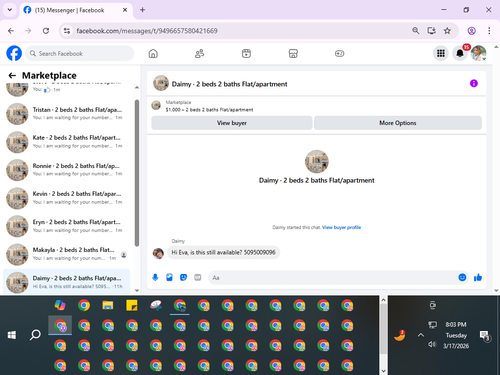This screenshot has width=500, height=375.
Task: Open the volume control in system tray
Action: point(432,344)
